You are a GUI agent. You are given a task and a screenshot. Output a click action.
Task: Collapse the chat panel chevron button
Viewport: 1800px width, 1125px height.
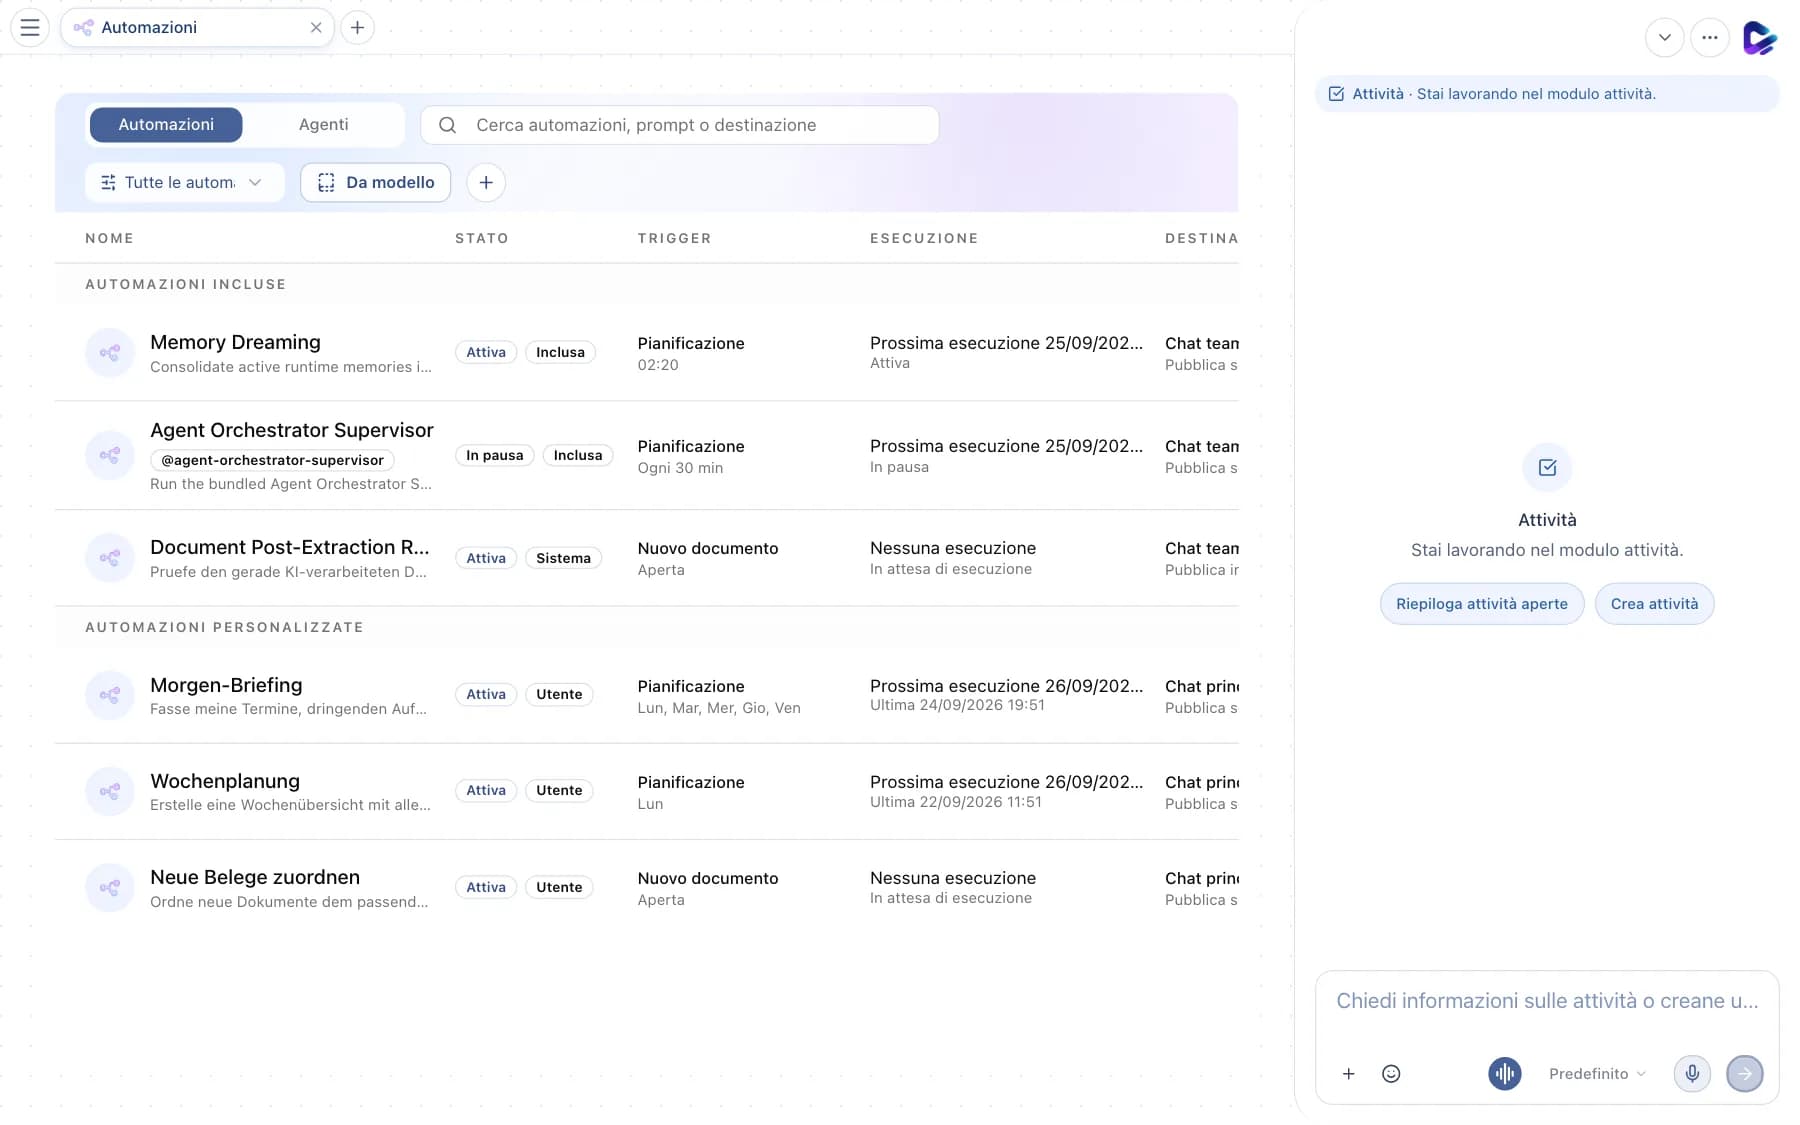[x=1664, y=38]
